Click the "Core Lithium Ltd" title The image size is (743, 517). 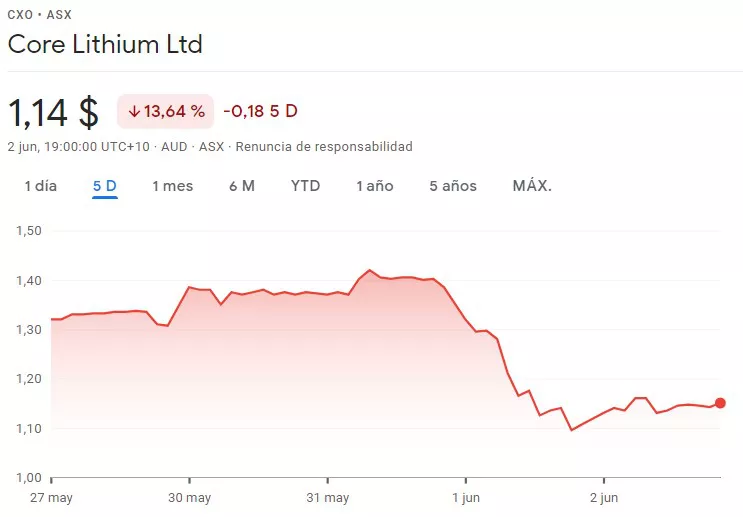105,44
